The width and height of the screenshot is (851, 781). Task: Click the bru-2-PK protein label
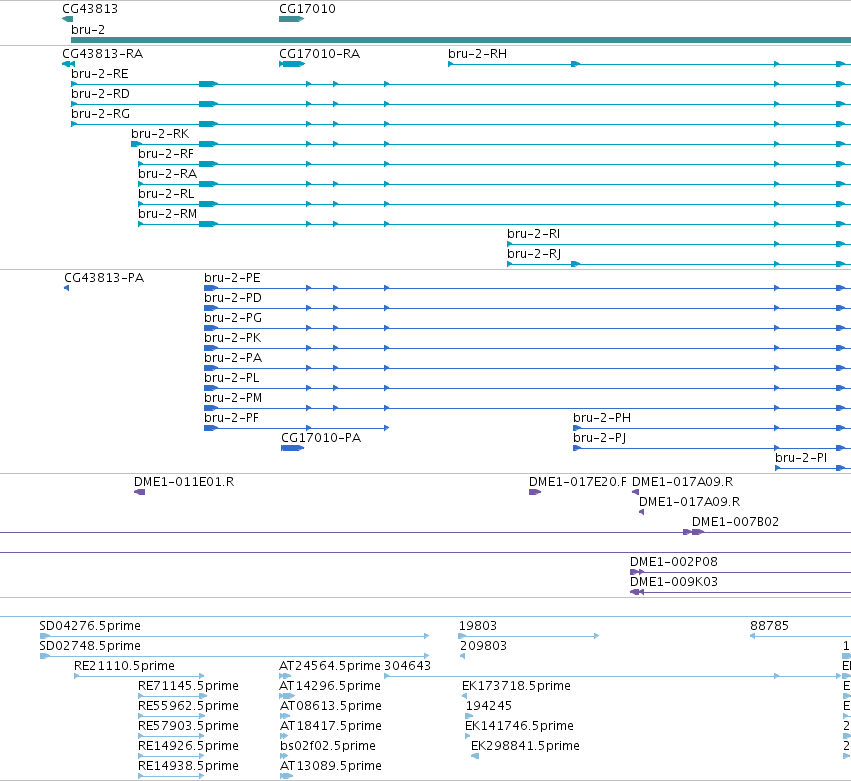click(233, 338)
